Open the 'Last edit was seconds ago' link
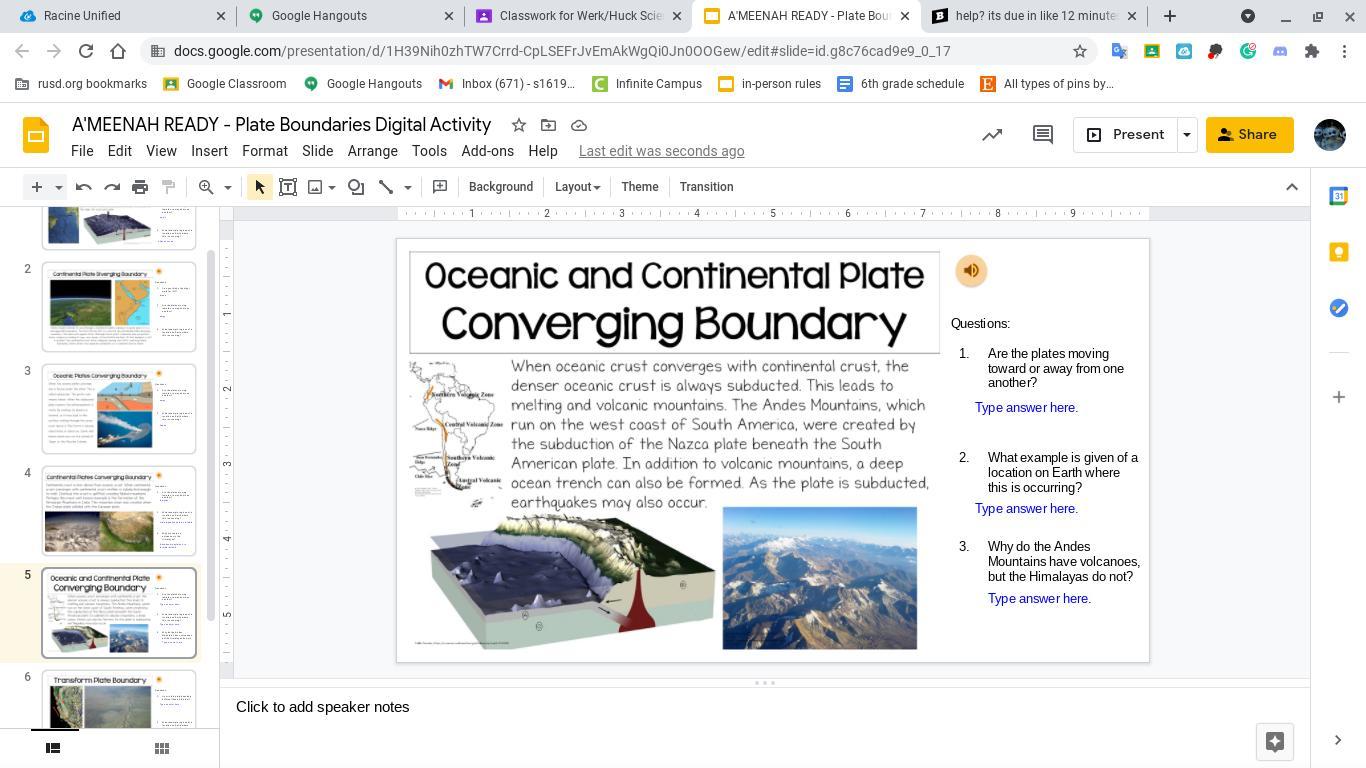The image size is (1366, 768). (661, 151)
